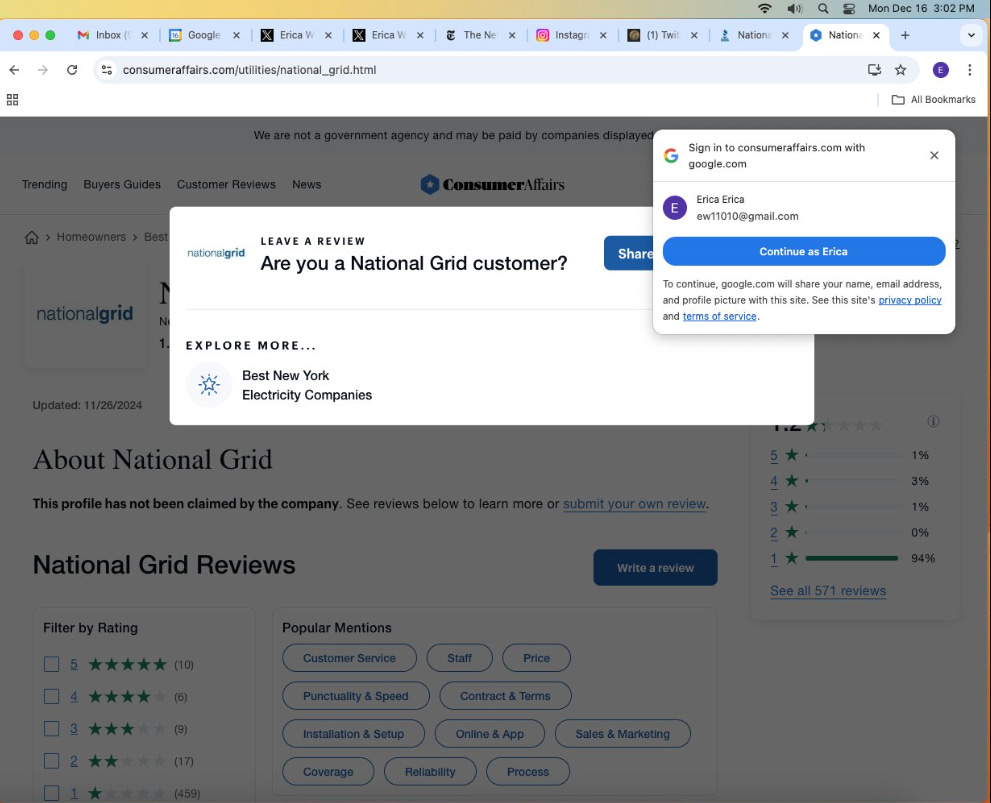Click the install app icon in address bar
The image size is (991, 803).
click(x=874, y=70)
